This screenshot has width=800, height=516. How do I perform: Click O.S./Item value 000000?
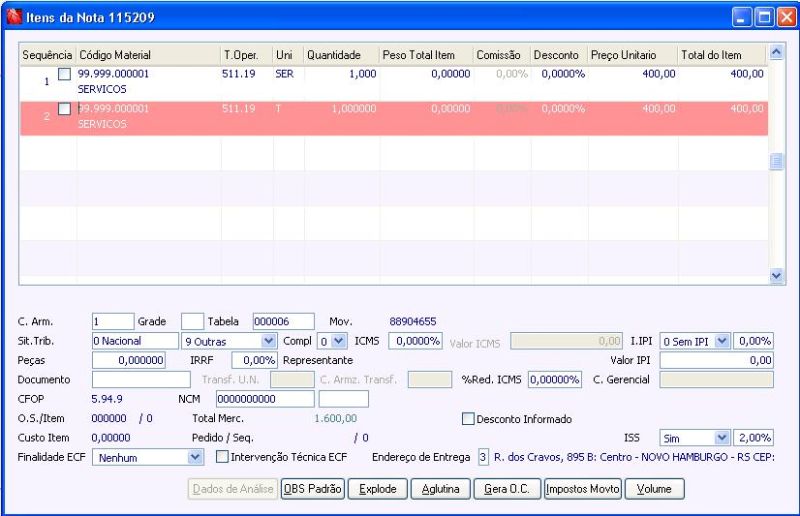[x=109, y=419]
